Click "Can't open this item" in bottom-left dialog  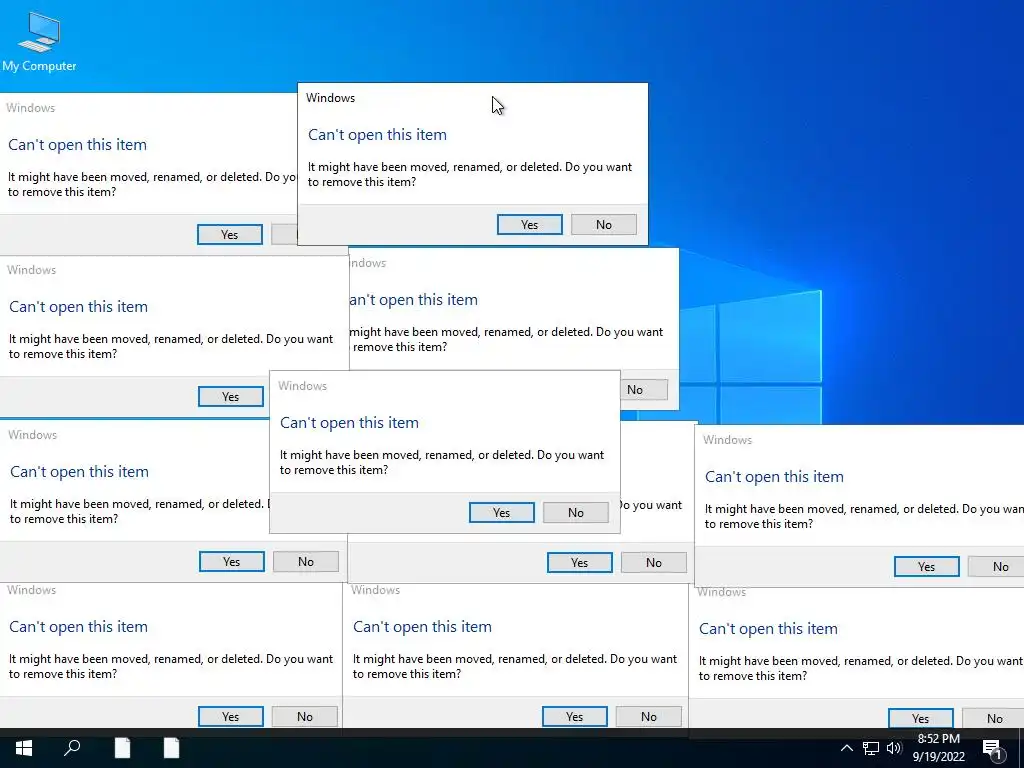pos(78,627)
